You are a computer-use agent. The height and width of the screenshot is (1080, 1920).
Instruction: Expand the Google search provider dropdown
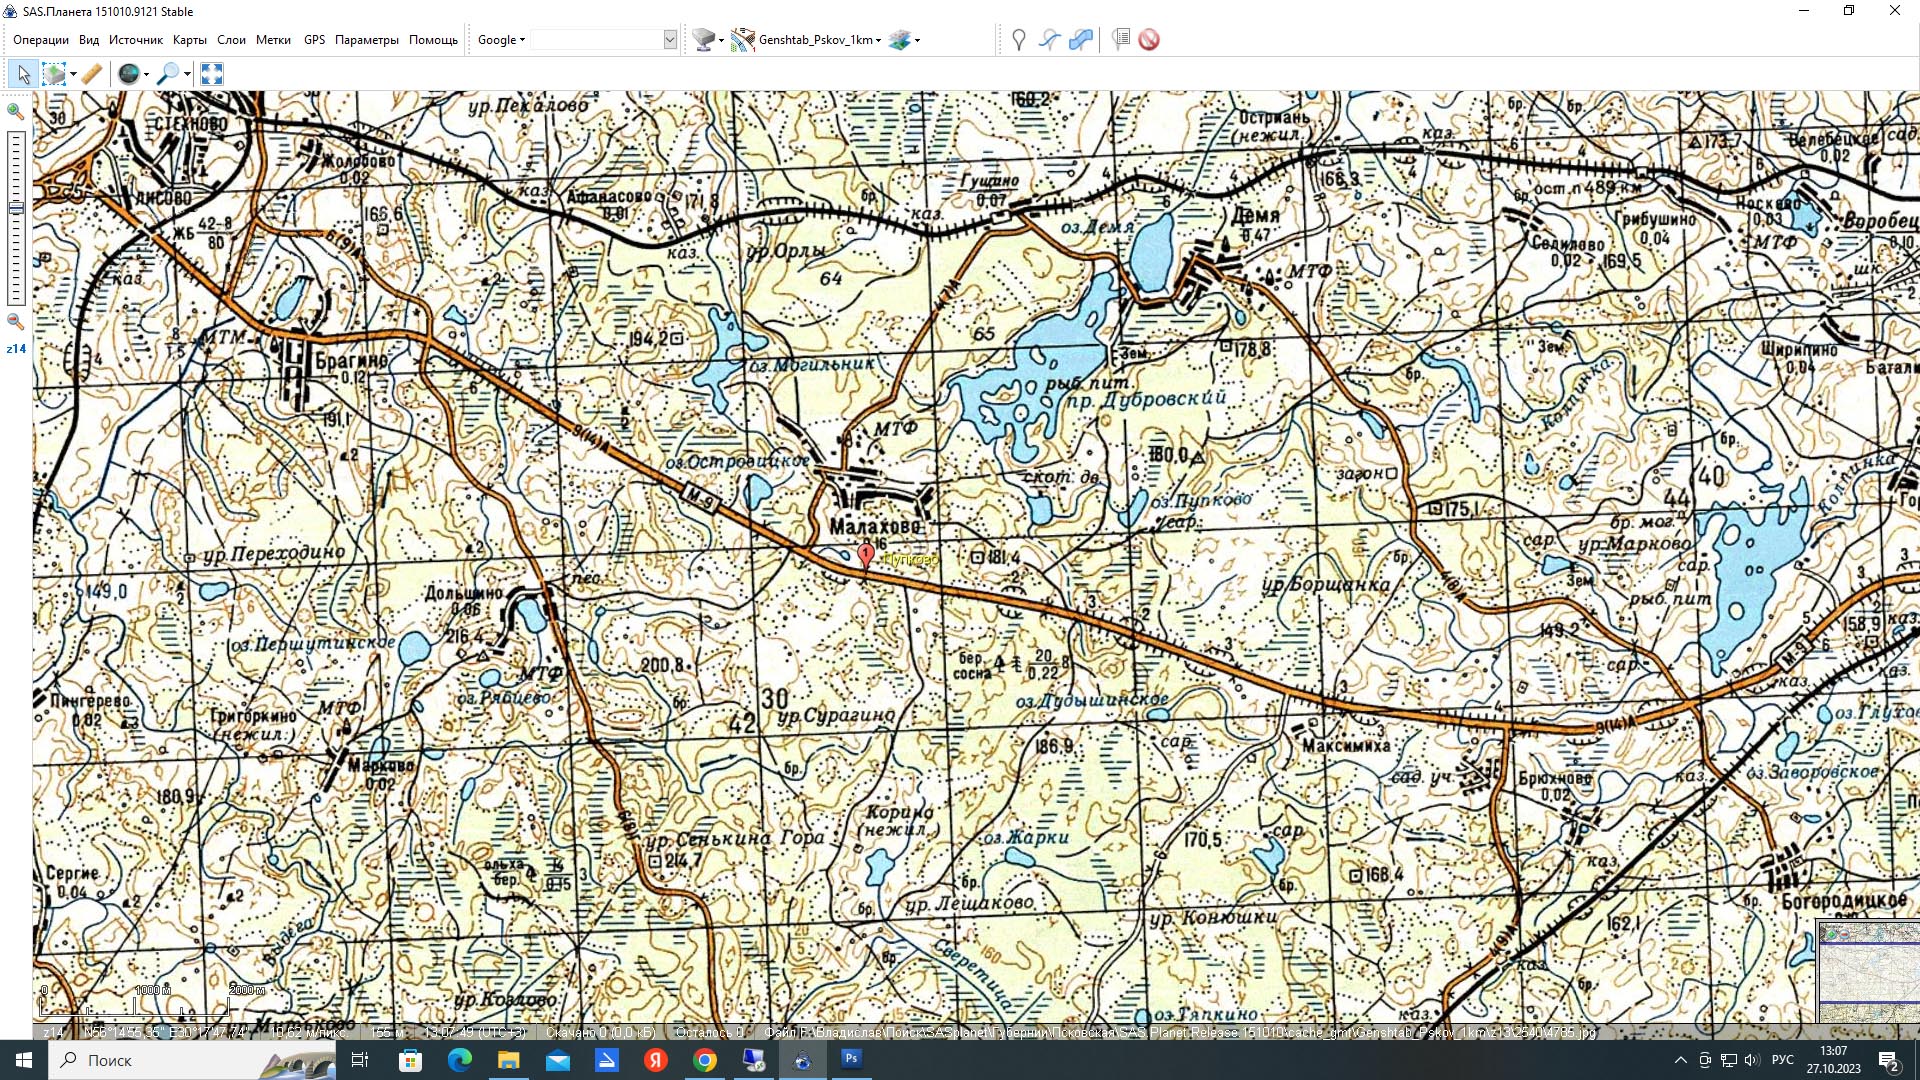point(501,40)
